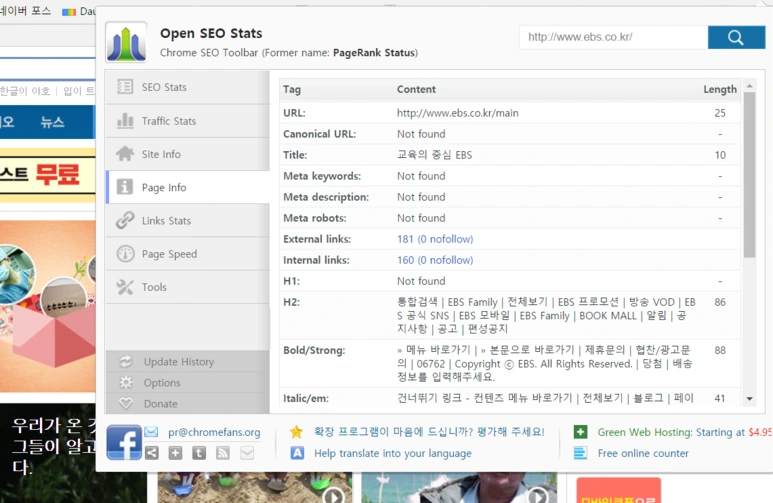Image resolution: width=773 pixels, height=503 pixels.
Task: Click the gray mail icon in the social row
Action: coord(247,453)
